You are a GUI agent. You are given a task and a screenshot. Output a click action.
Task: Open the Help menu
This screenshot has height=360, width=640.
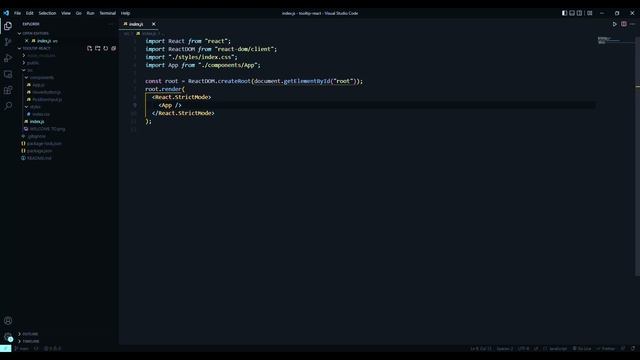(x=125, y=13)
